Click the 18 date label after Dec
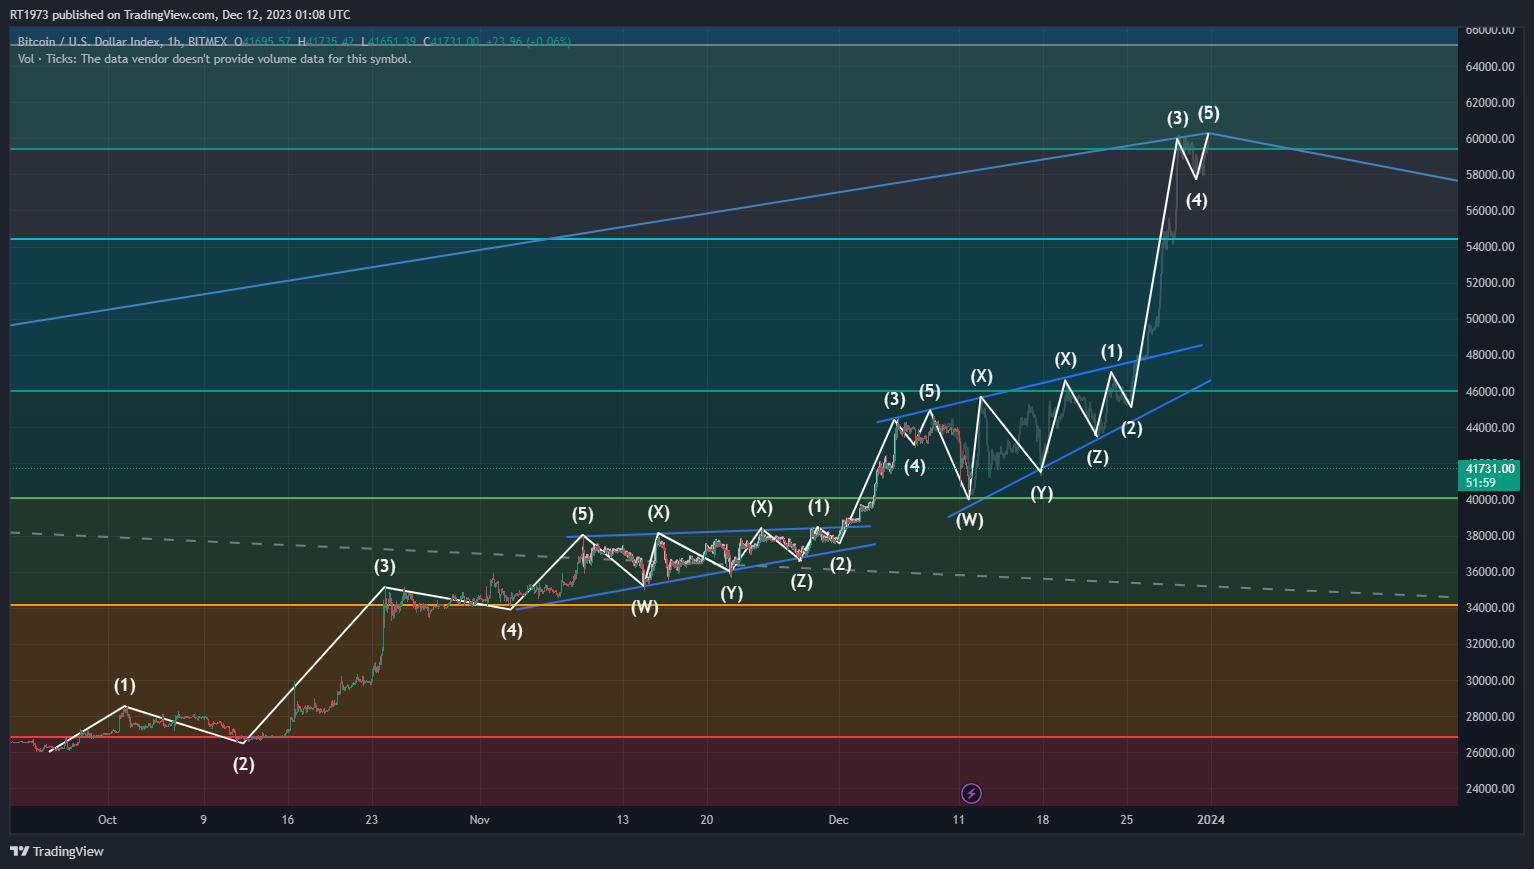 [x=1043, y=820]
